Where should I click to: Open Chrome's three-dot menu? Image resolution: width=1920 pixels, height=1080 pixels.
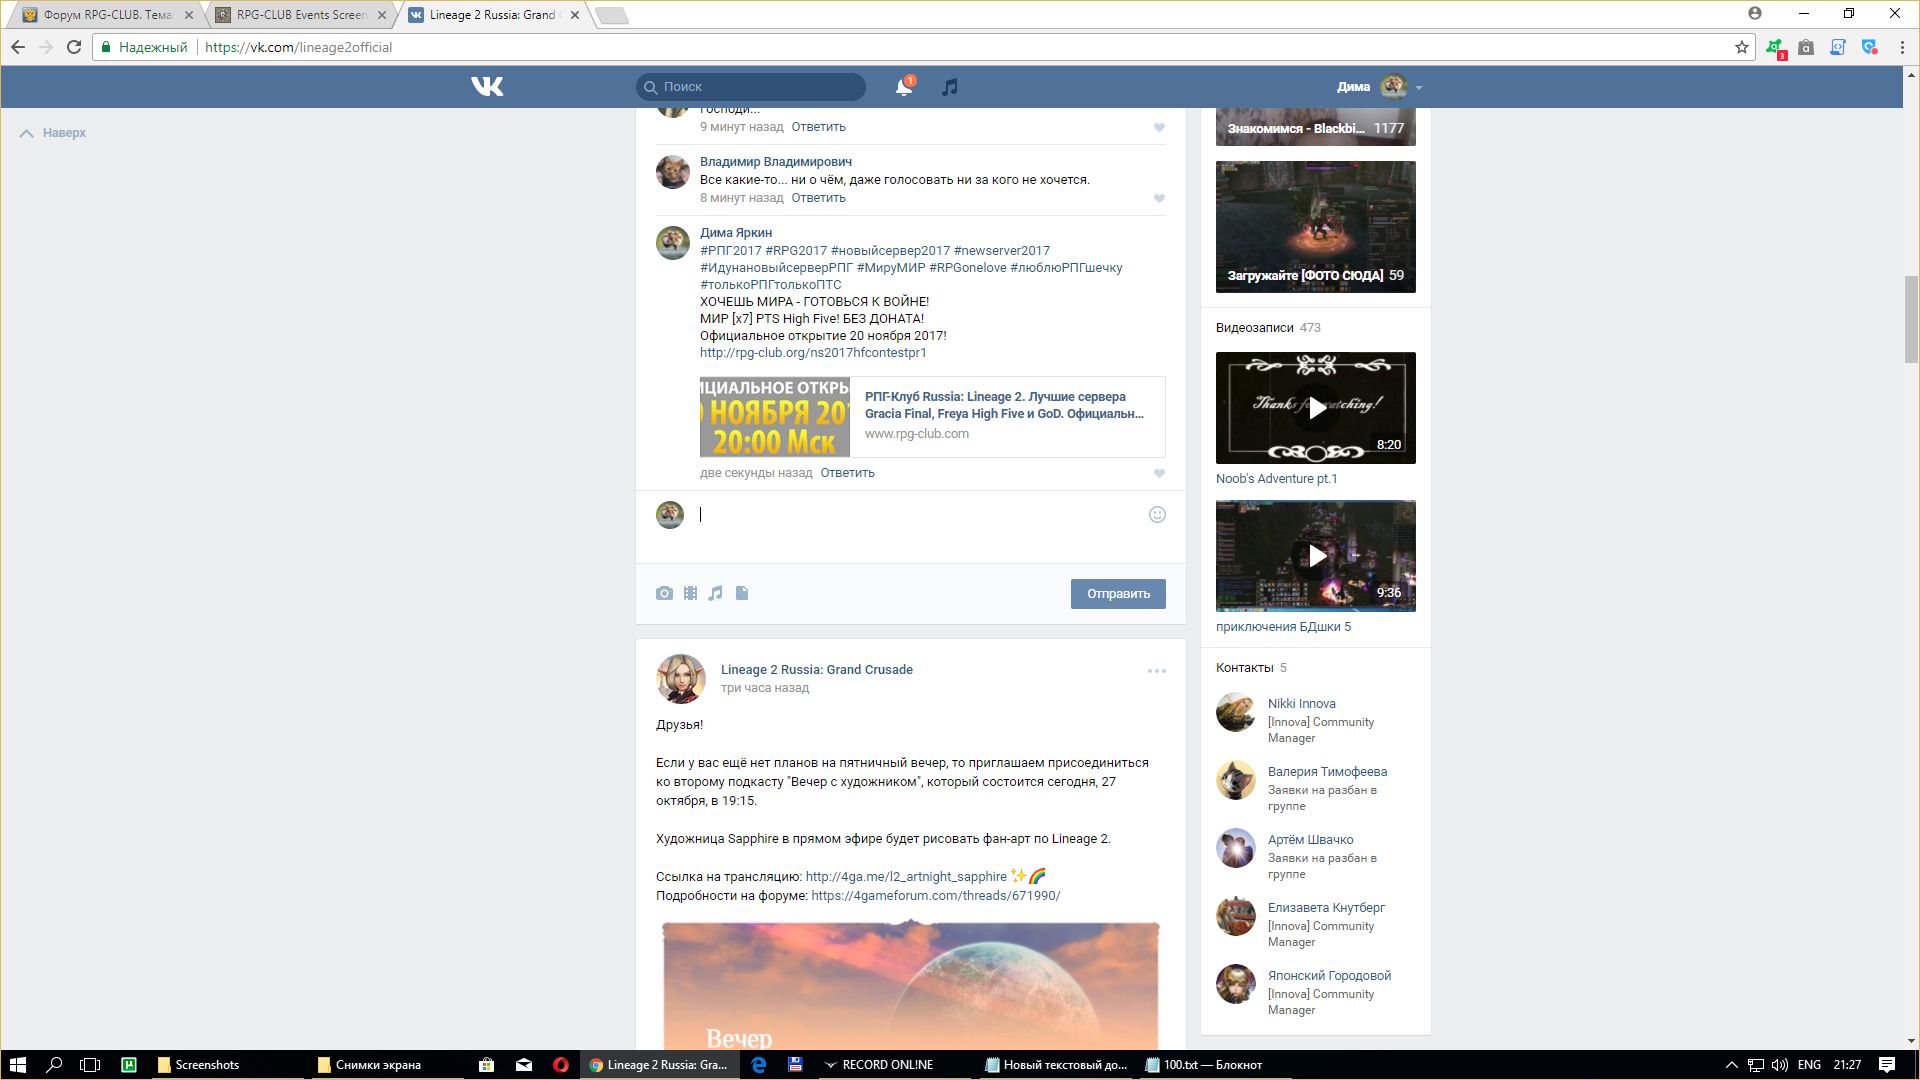[x=1902, y=47]
